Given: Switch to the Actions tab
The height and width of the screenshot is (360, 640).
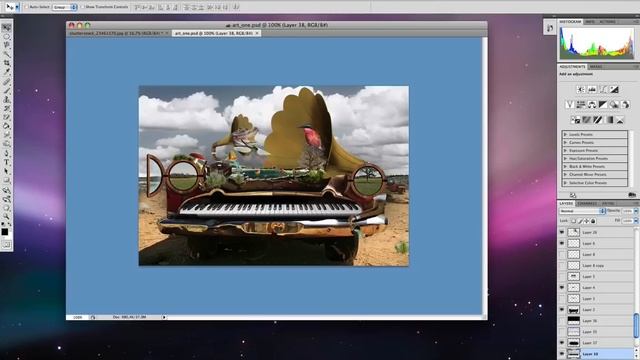Looking at the screenshot, I should 607,22.
